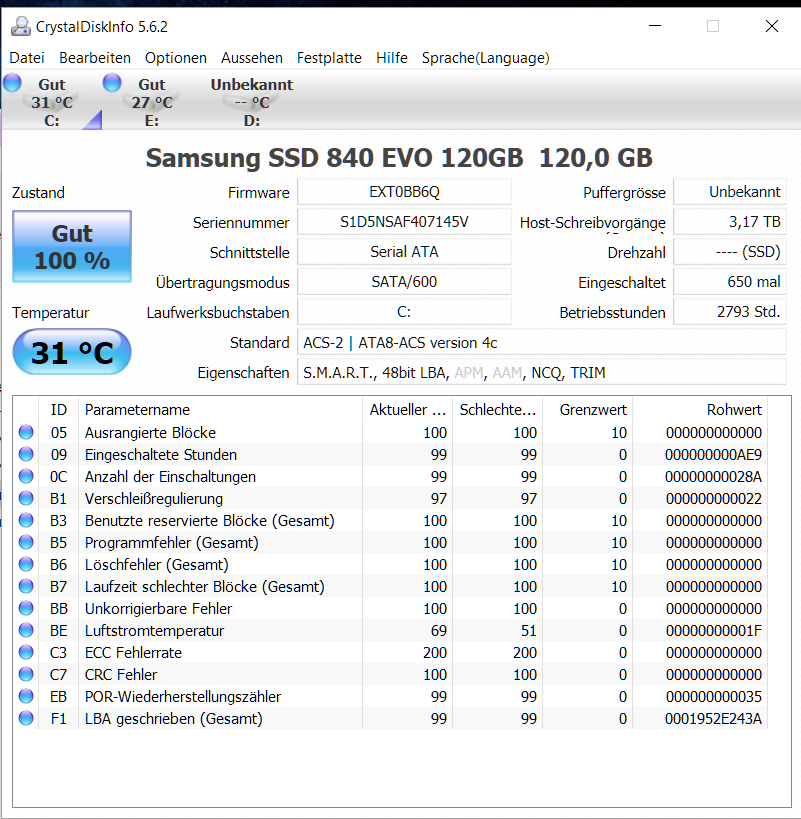Click the status icon for F1 LBA geschrieben
Image resolution: width=801 pixels, height=819 pixels.
click(26, 718)
